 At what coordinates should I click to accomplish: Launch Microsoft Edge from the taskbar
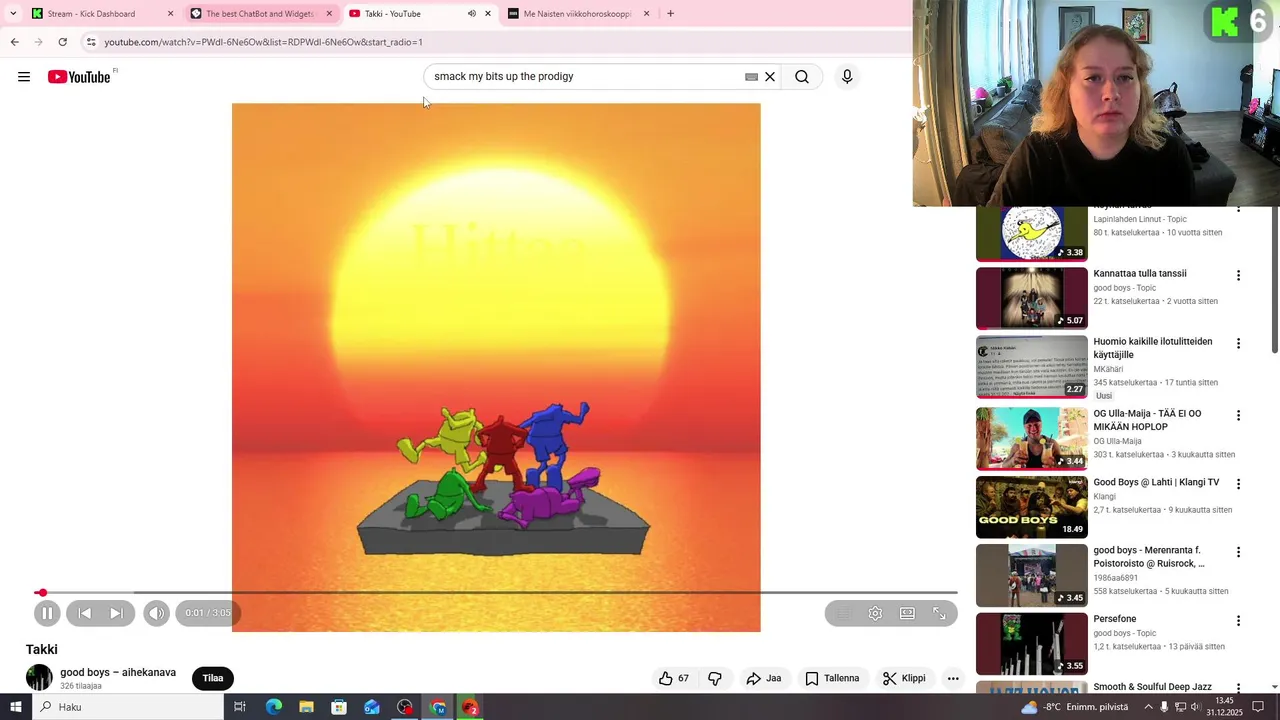tap(273, 707)
